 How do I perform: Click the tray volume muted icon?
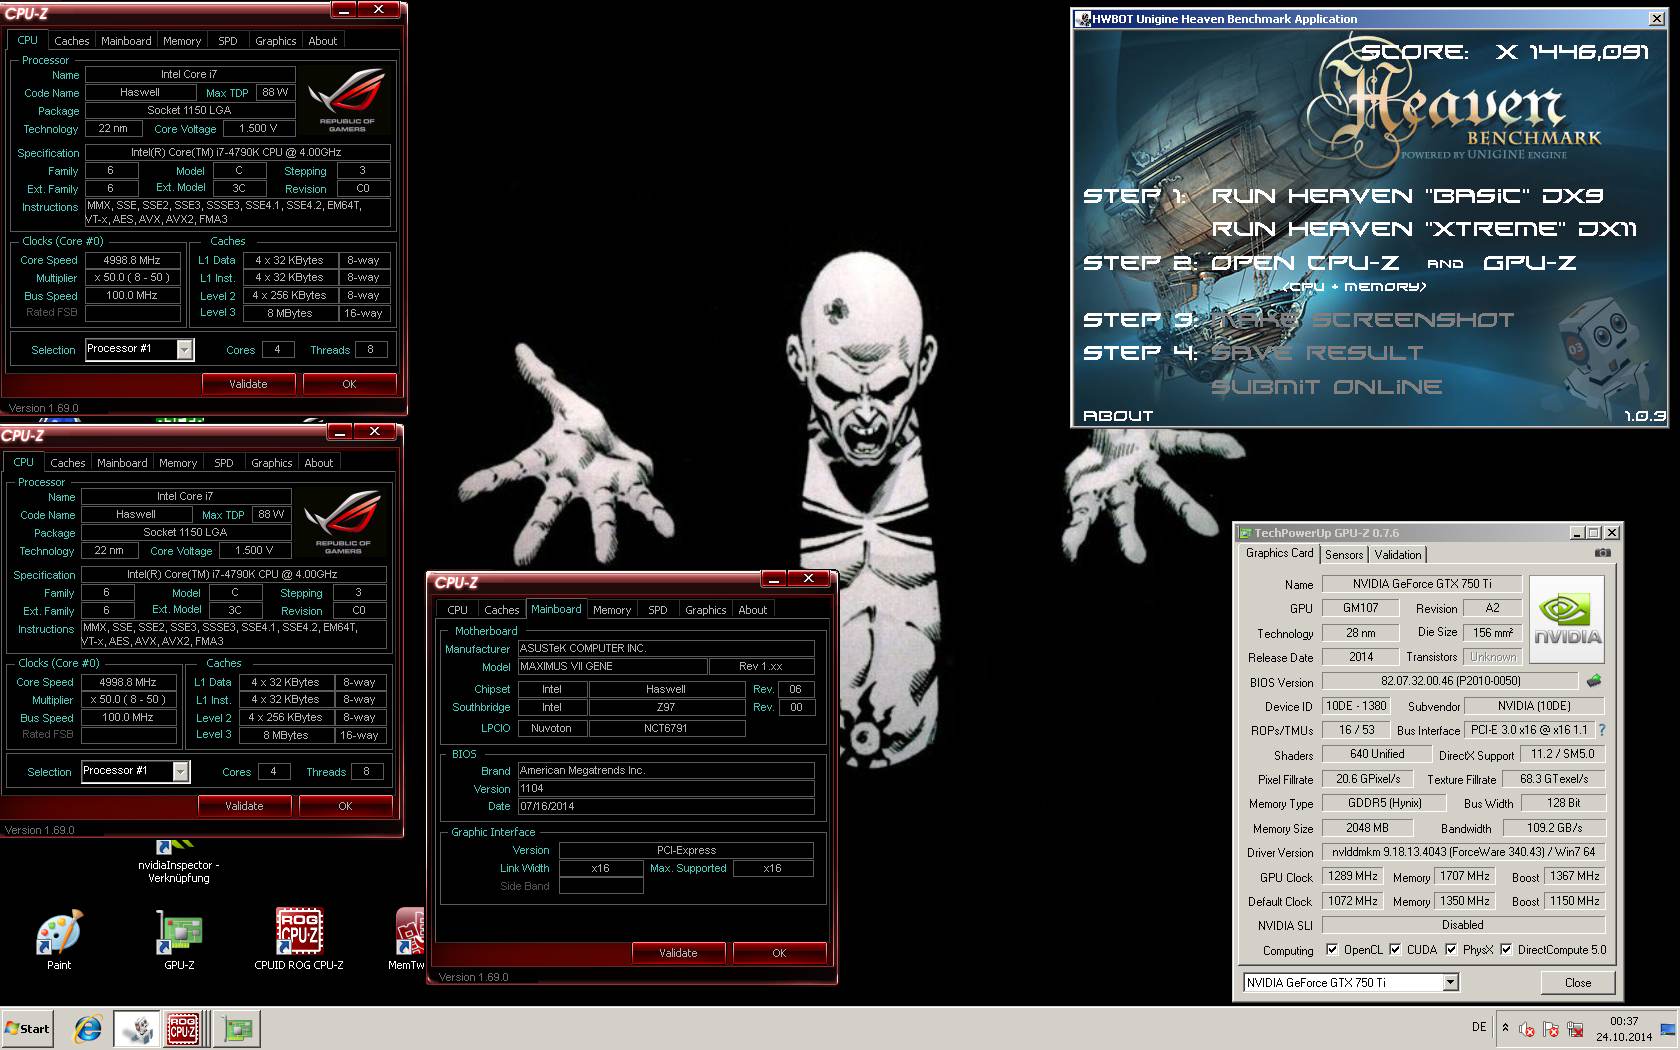[1527, 1029]
